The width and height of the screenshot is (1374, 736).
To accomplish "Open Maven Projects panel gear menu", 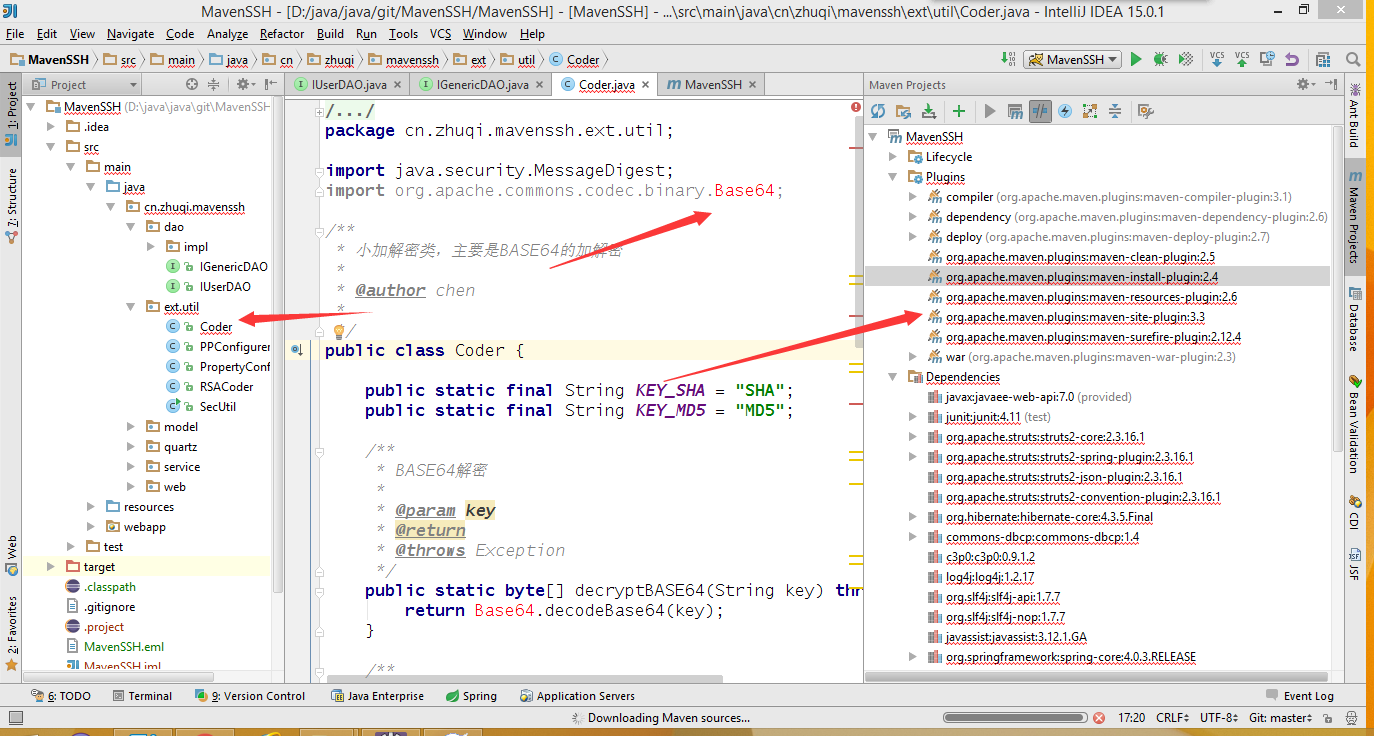I will [1304, 85].
